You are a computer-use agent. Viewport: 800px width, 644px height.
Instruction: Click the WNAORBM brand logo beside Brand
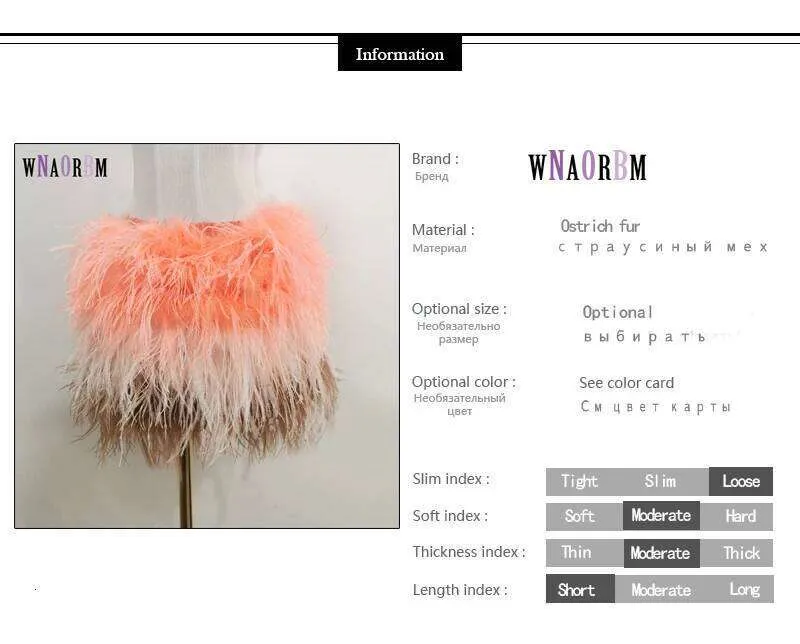click(x=587, y=166)
